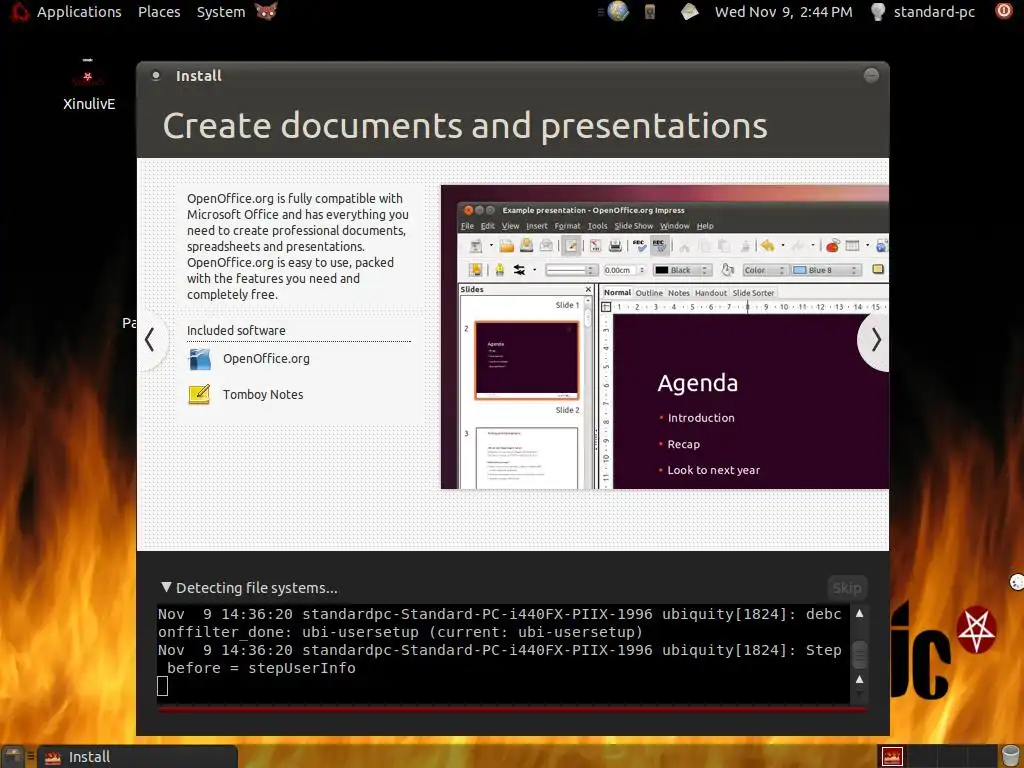This screenshot has width=1024, height=768.
Task: Click inside the installer terminal log area
Action: (503, 653)
